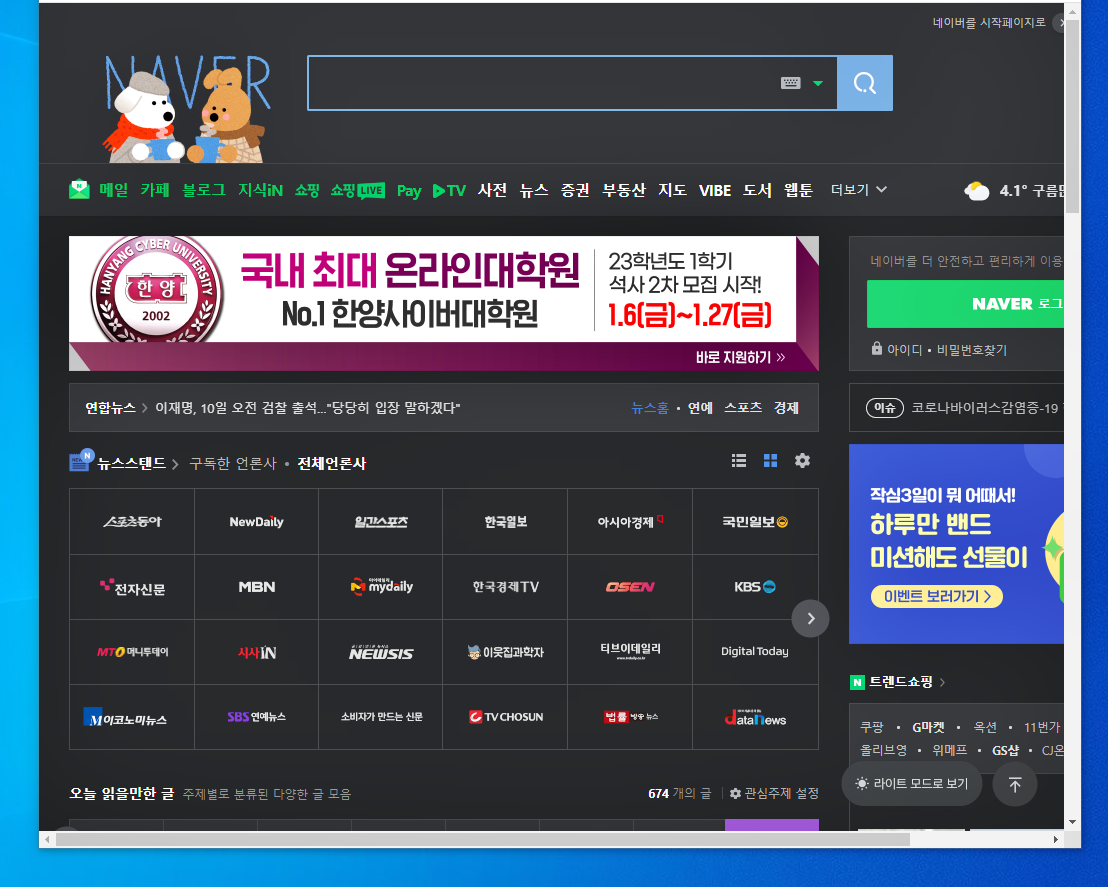Image resolution: width=1108 pixels, height=887 pixels.
Task: Open the MBN press logo
Action: [257, 587]
